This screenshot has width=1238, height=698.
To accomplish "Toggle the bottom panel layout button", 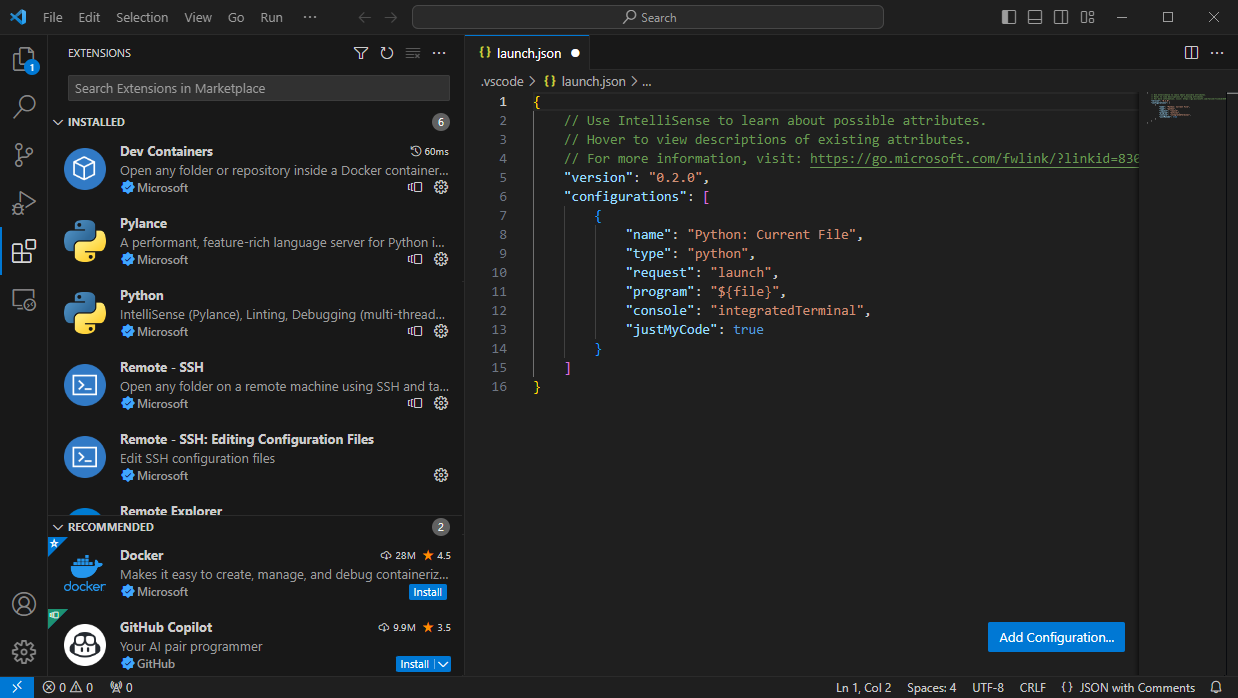I will (1035, 17).
